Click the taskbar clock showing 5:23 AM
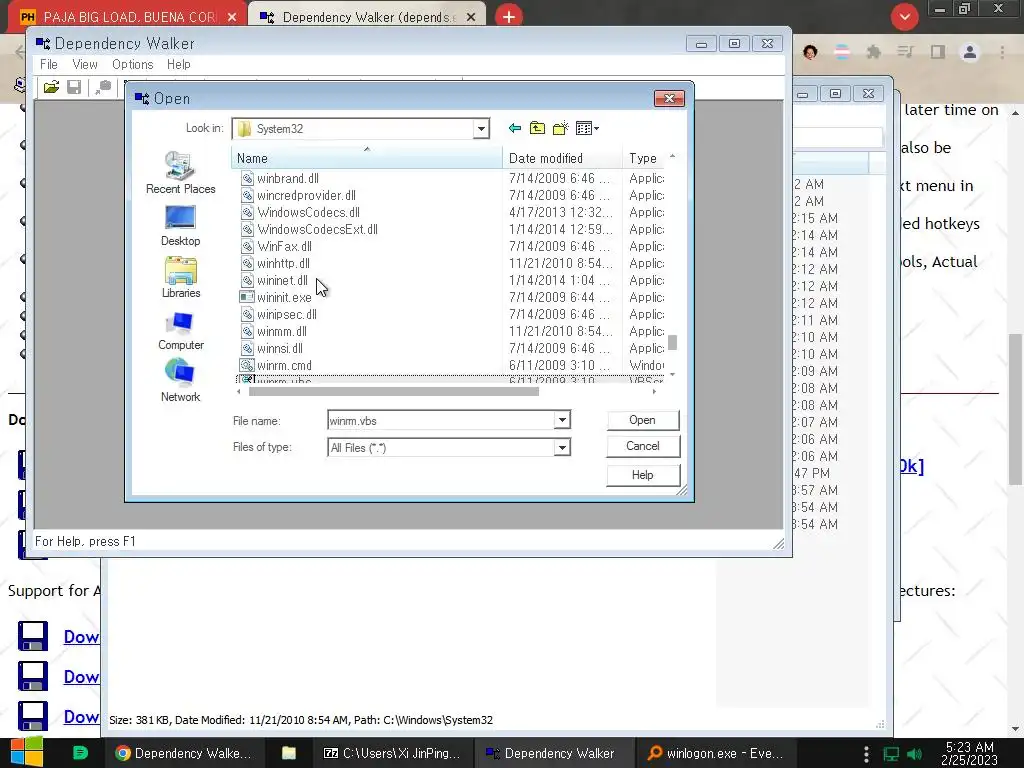 pos(969,753)
